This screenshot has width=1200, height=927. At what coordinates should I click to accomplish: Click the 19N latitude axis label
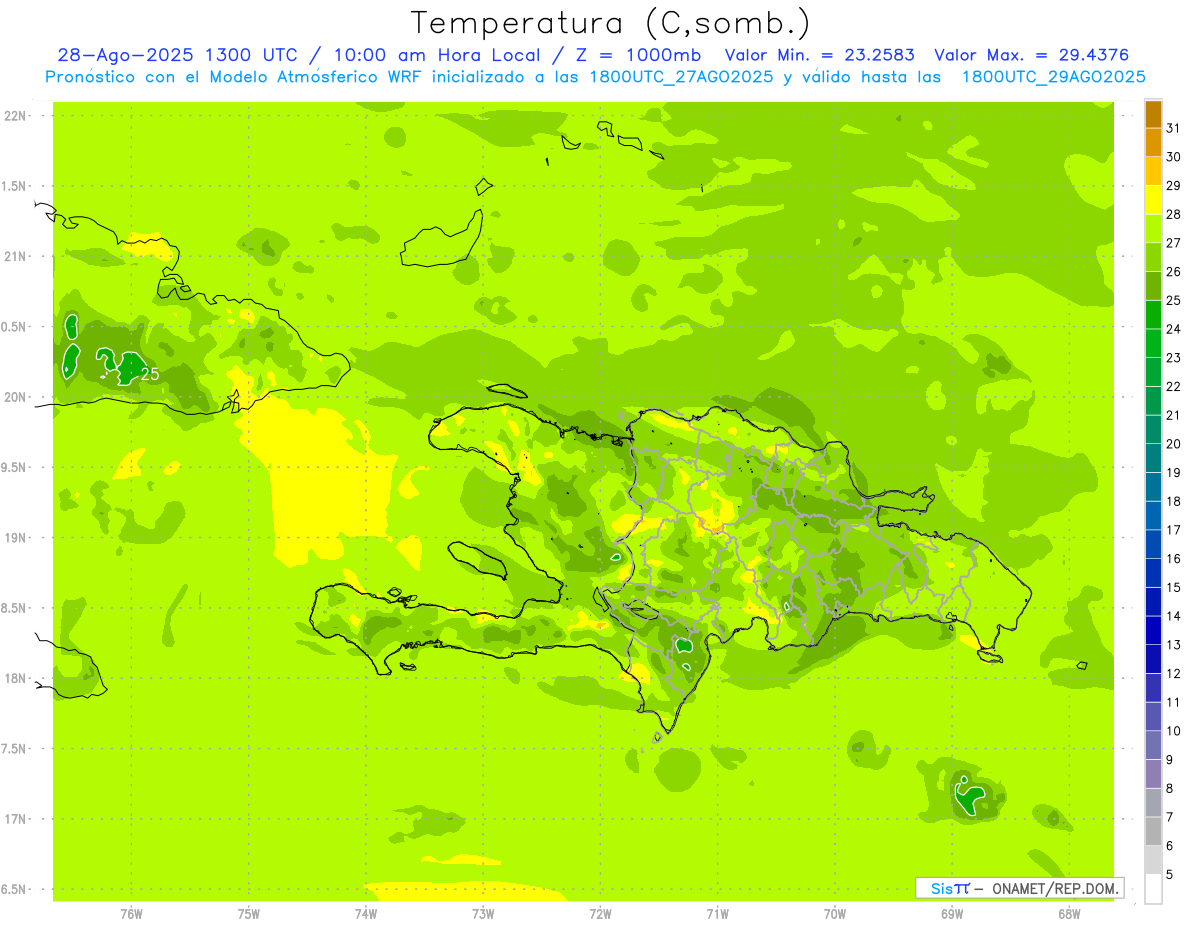pos(17,538)
